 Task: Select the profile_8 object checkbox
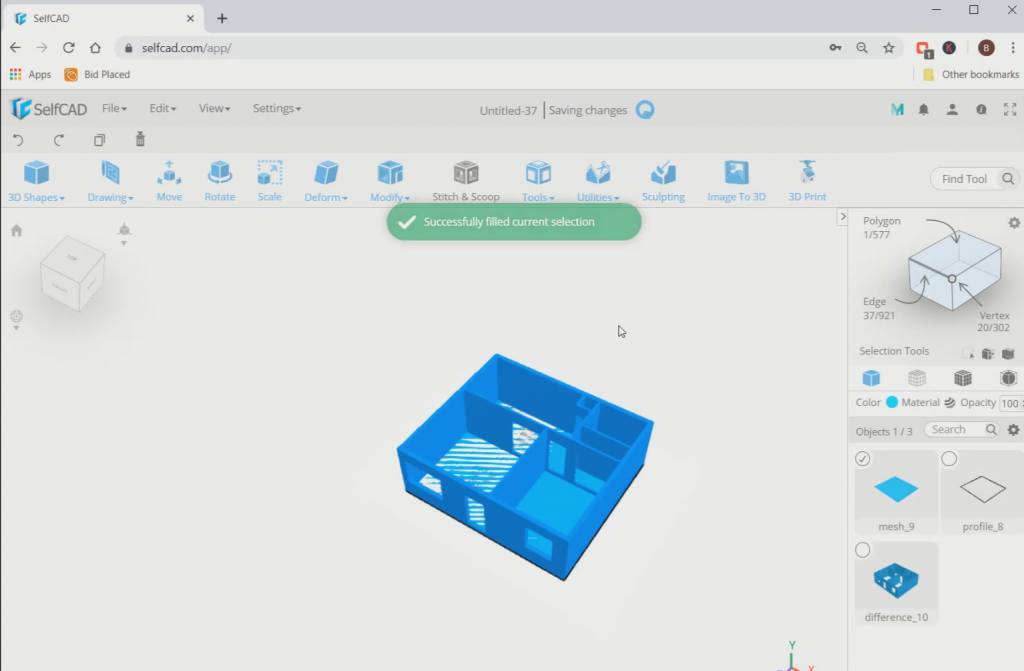(948, 458)
